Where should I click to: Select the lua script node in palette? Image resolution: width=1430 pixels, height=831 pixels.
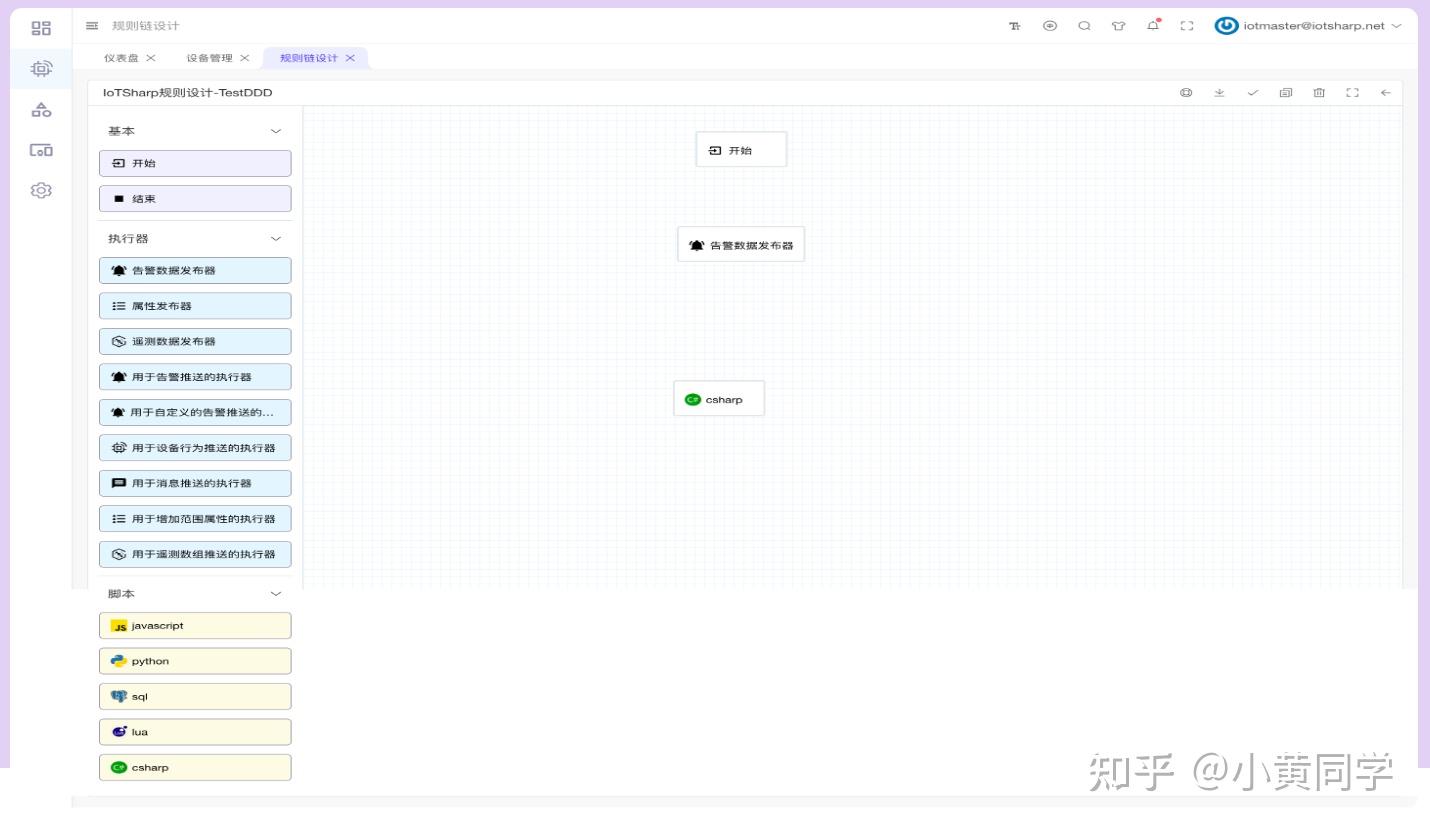point(195,732)
